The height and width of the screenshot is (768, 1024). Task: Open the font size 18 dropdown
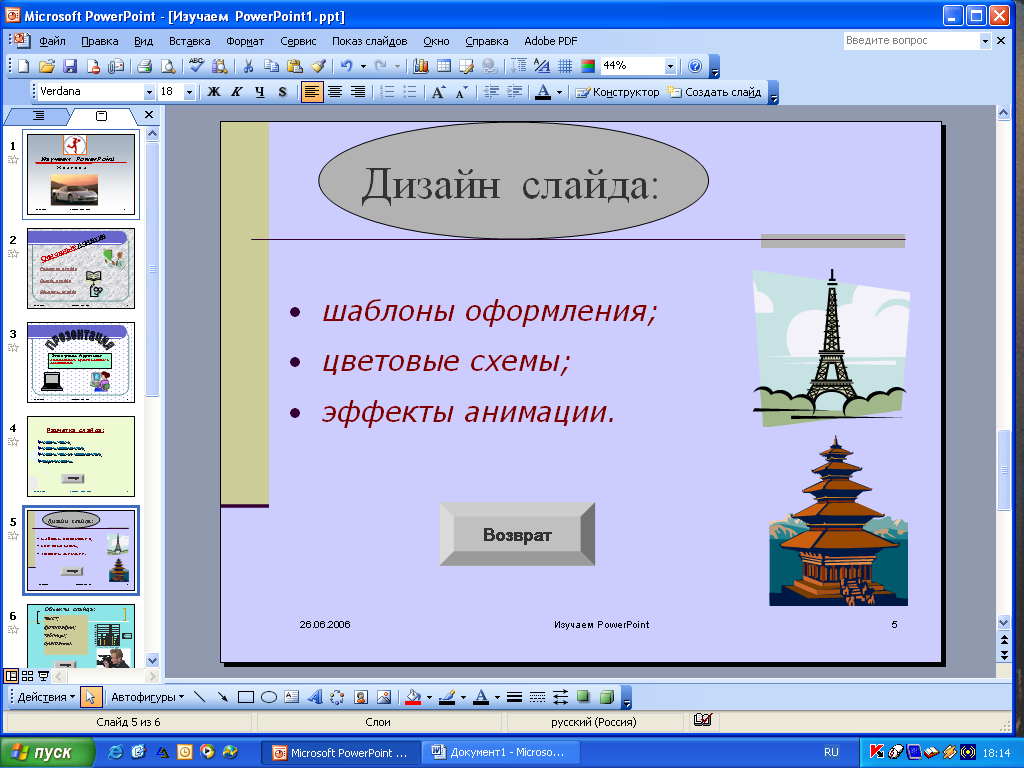(x=189, y=92)
